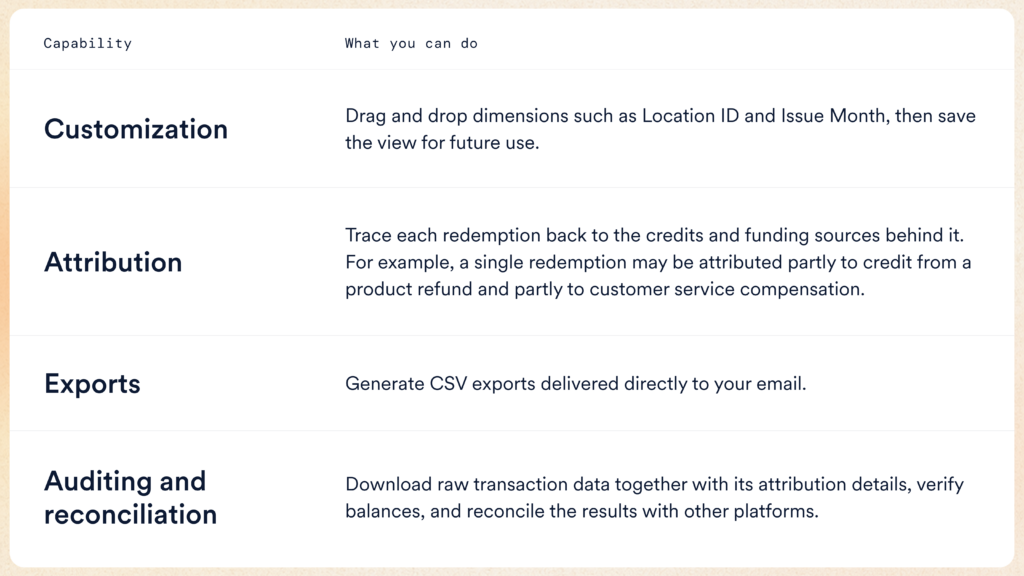Select the Attribution heading
Screen dimensions: 1024x576
click(x=113, y=262)
